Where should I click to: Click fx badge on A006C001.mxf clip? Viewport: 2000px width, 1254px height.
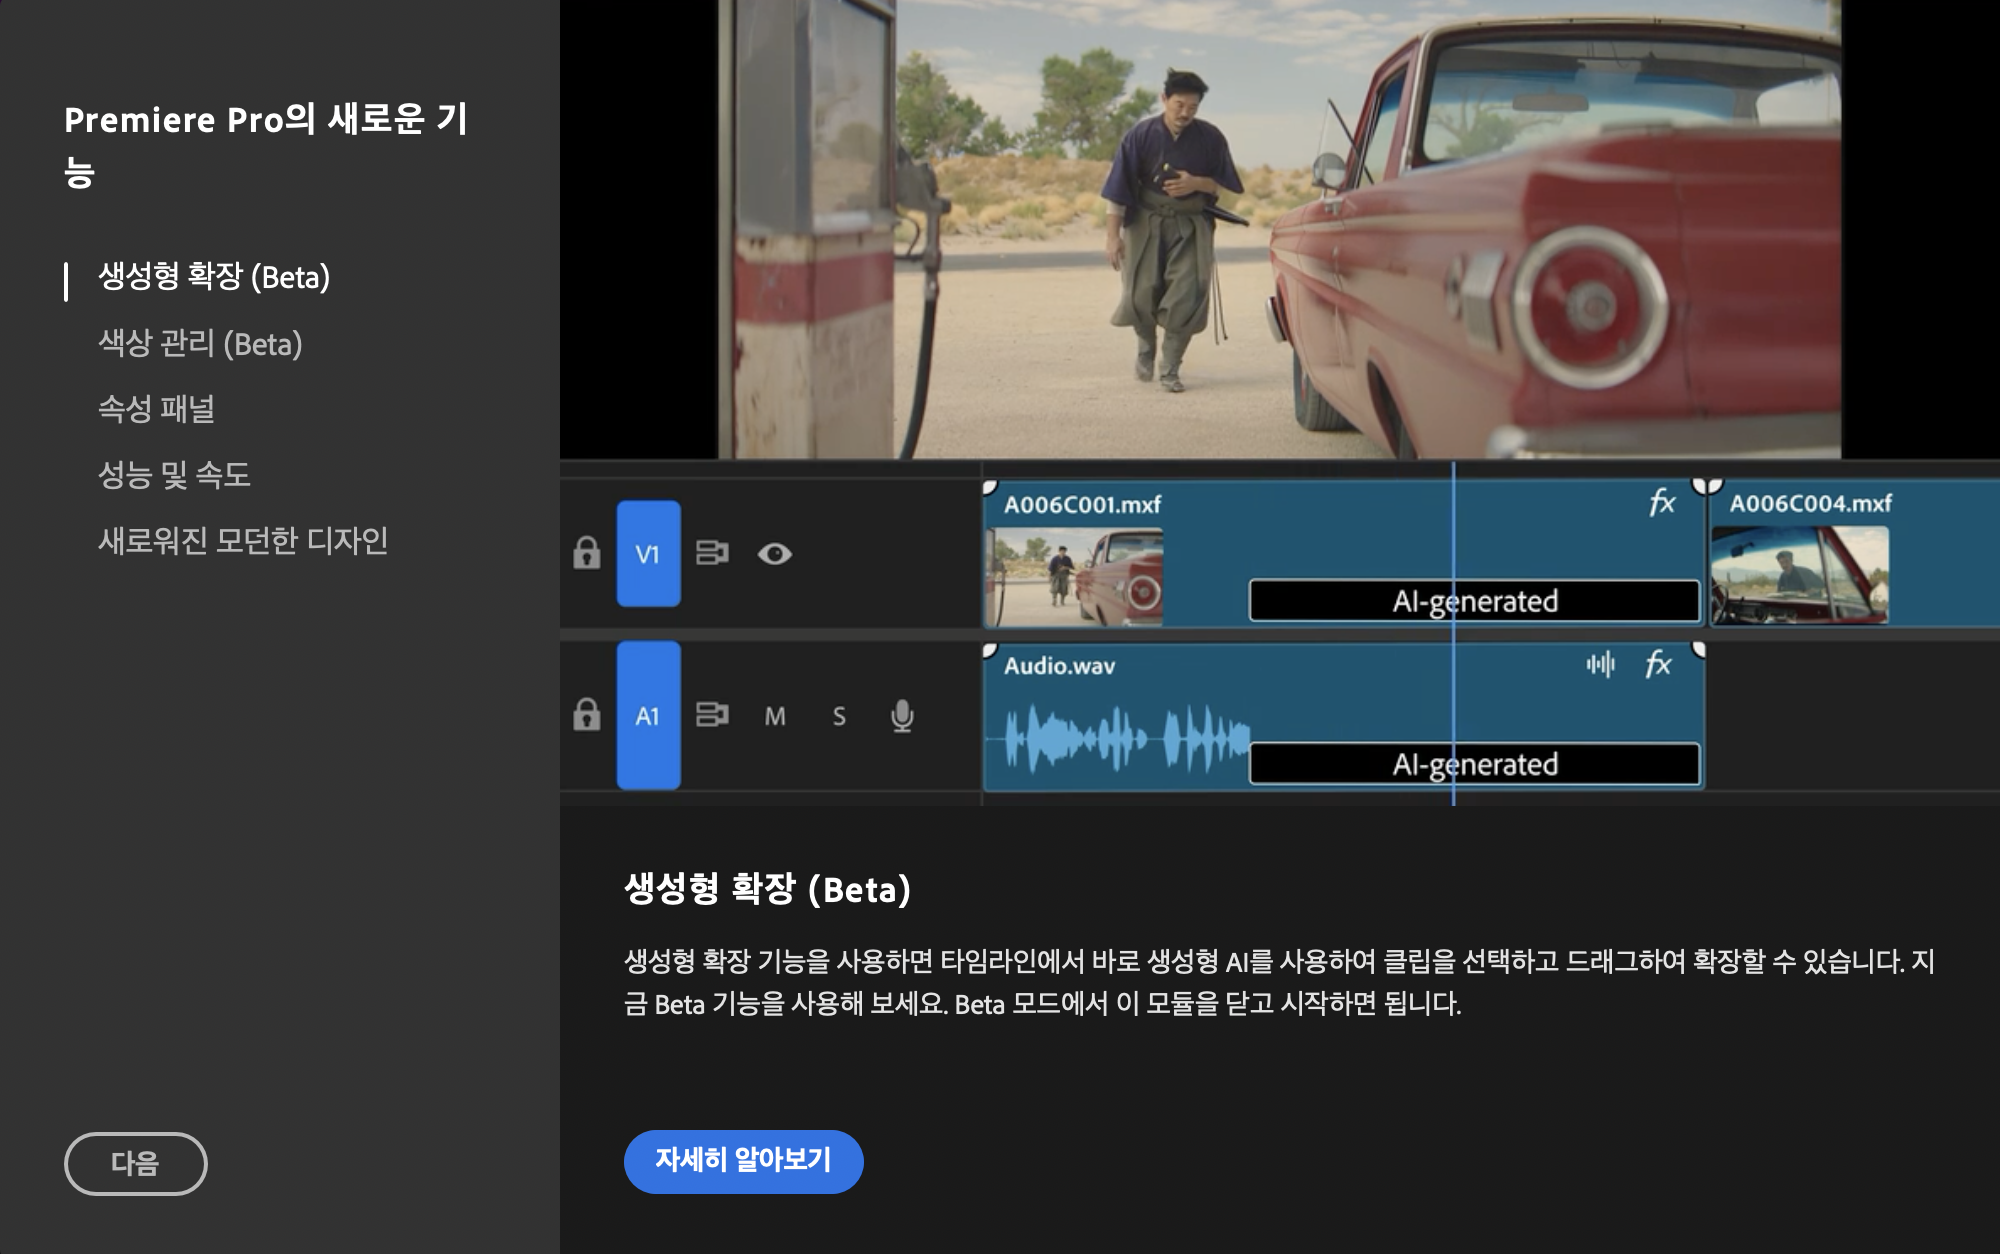click(x=1662, y=502)
